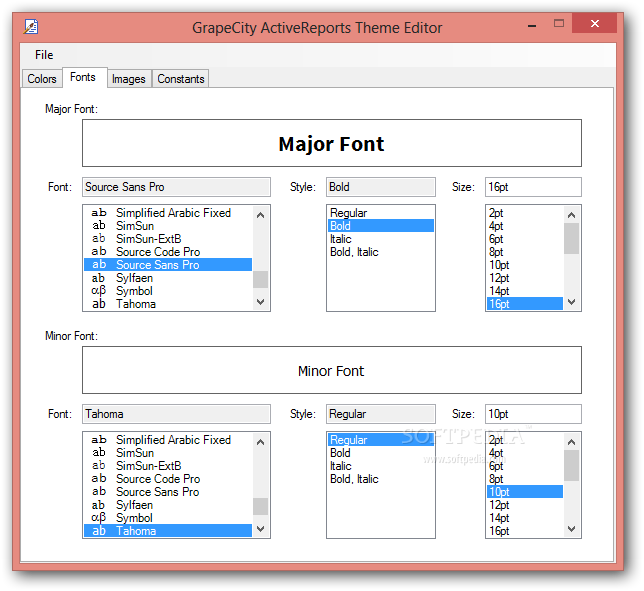Choose Regular style for Major Font
Viewport: 644px width, 591px height.
pos(381,213)
